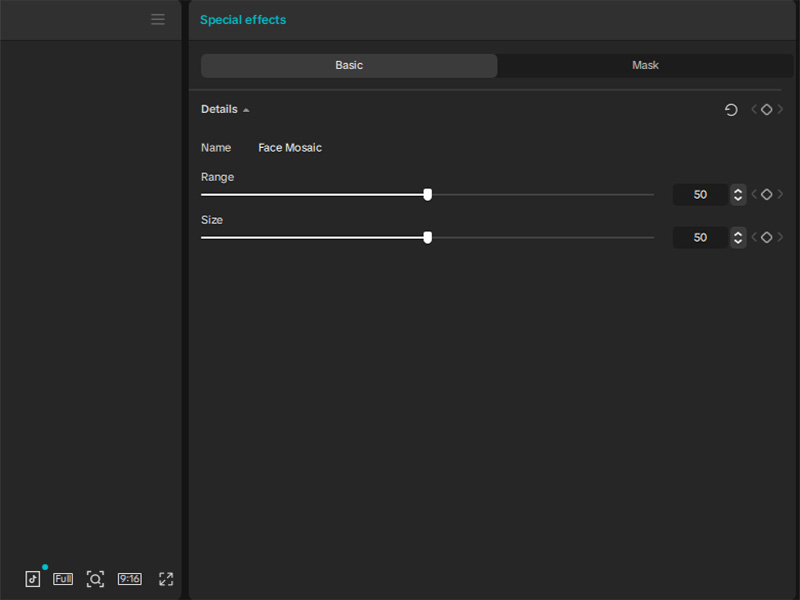Viewport: 800px width, 600px height.
Task: Go to next Size keyframe
Action: point(780,237)
